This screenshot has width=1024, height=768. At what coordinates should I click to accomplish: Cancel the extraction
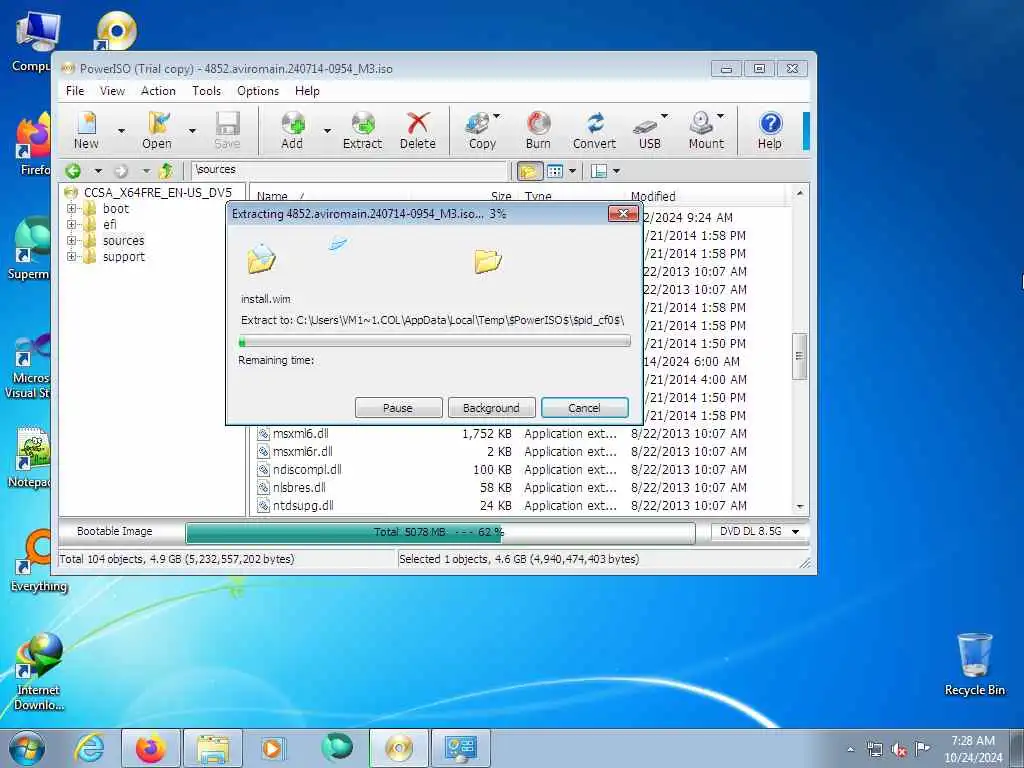pos(584,408)
